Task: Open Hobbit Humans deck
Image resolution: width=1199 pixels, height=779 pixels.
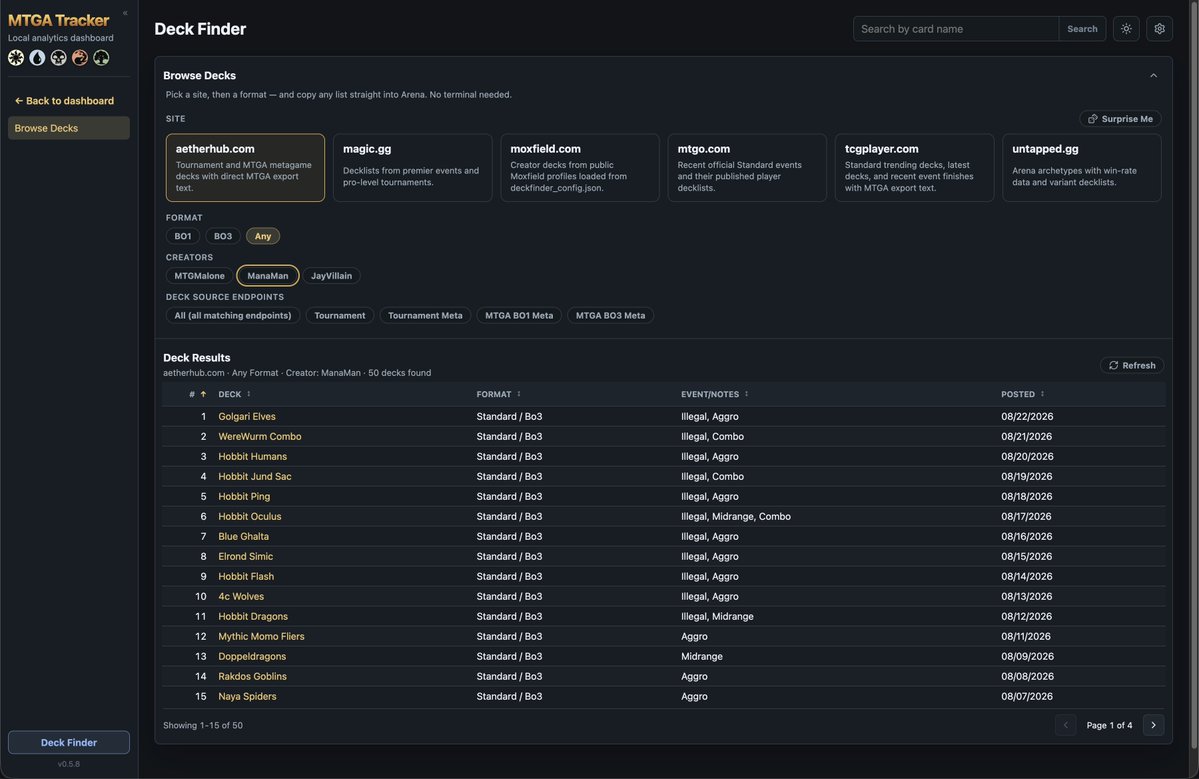Action: (252, 456)
